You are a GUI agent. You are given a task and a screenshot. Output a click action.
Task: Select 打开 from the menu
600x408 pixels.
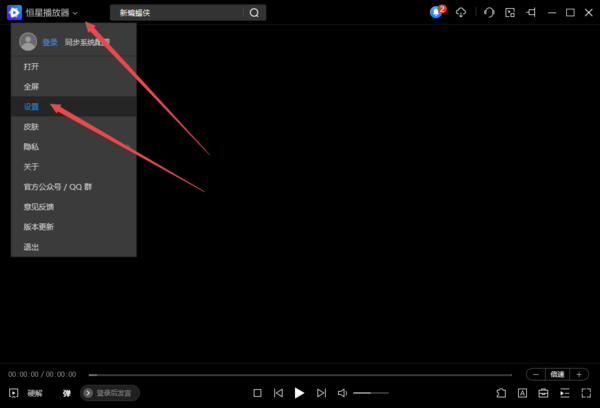tap(73, 67)
